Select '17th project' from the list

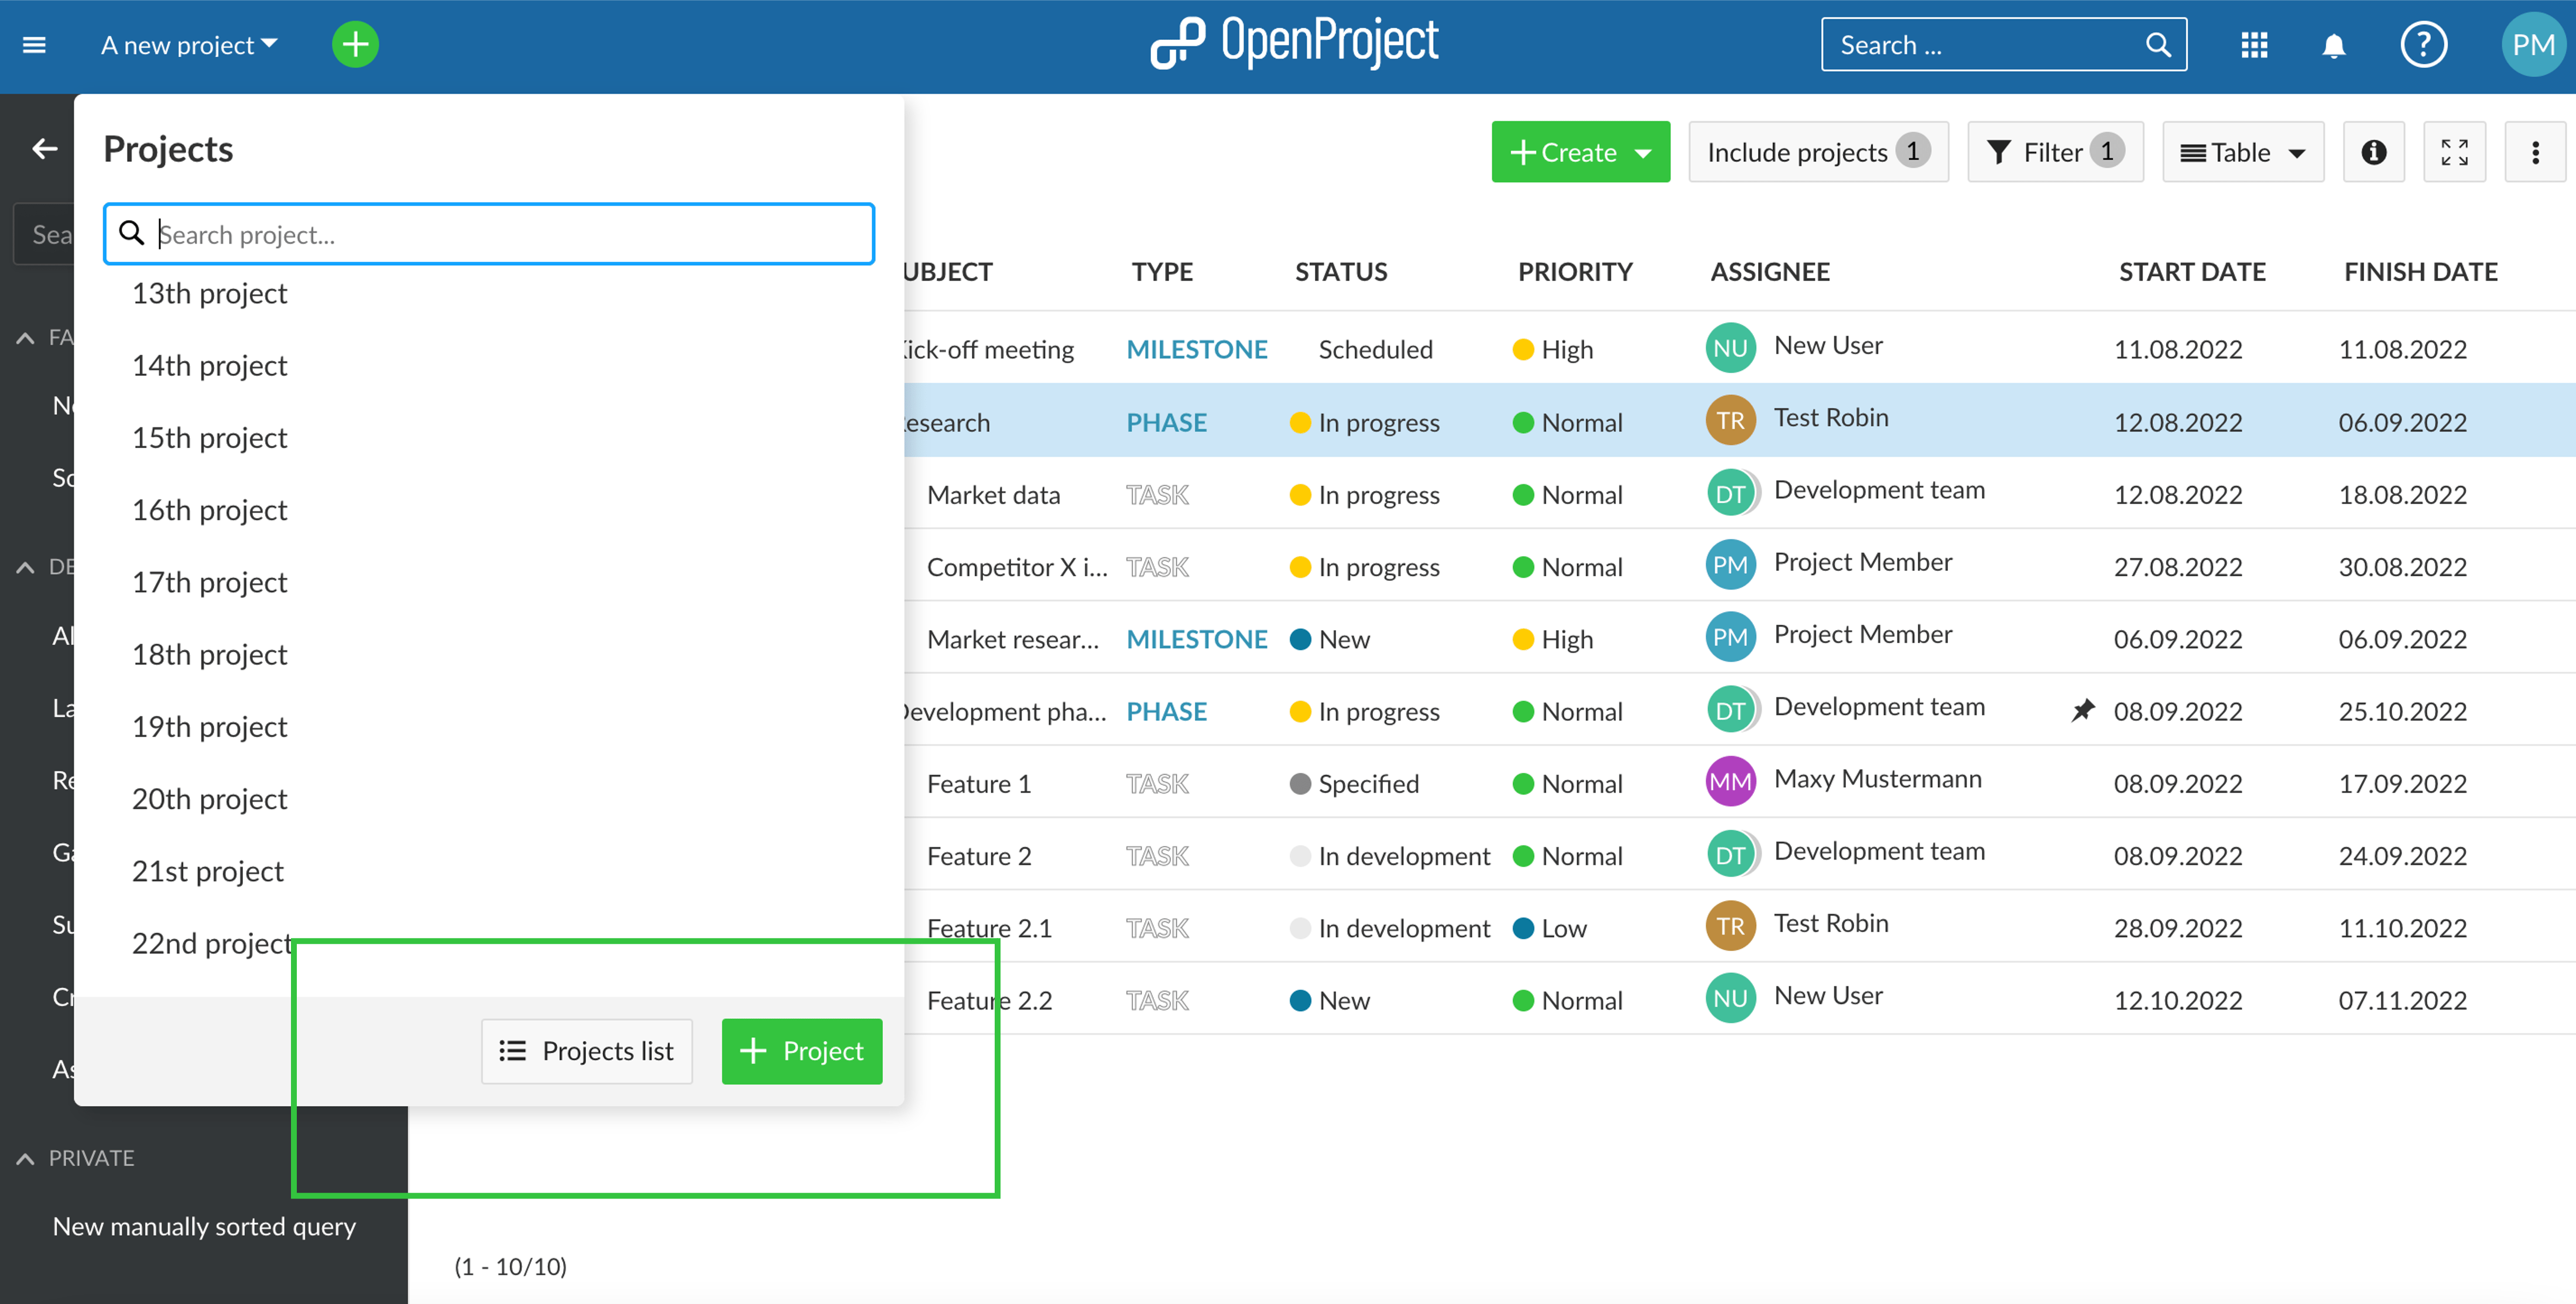[210, 582]
